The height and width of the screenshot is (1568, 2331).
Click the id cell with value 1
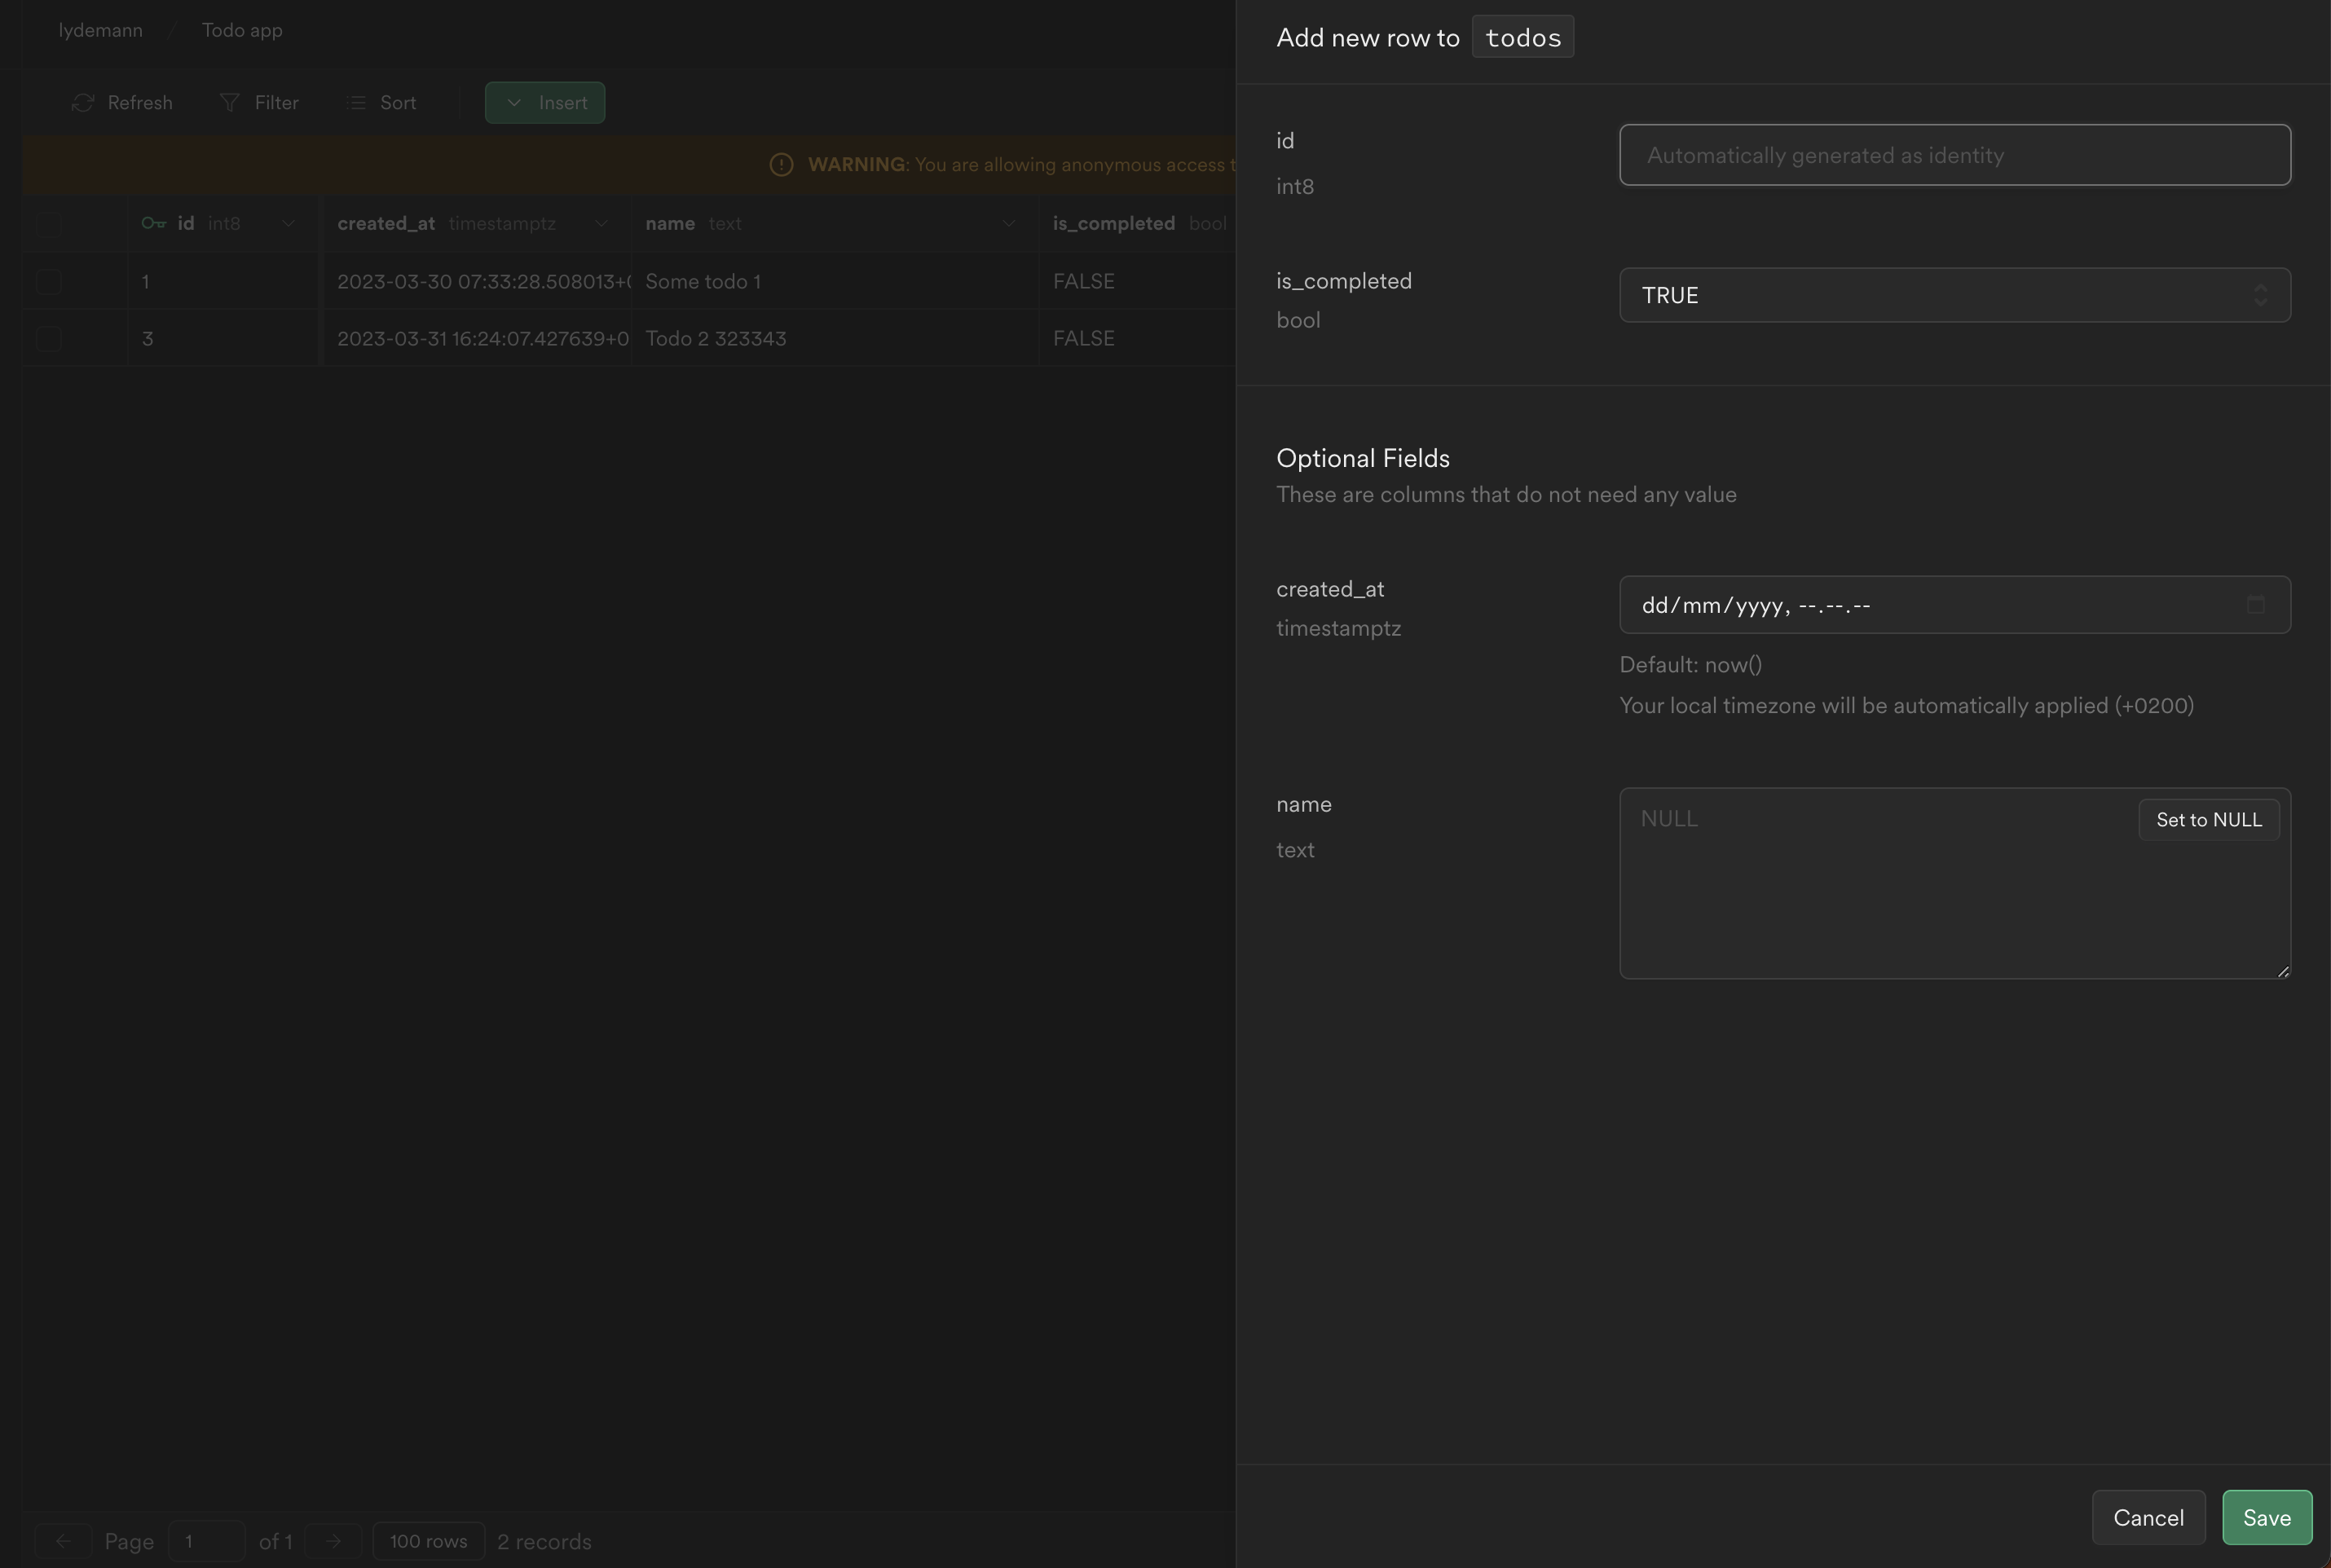click(224, 281)
